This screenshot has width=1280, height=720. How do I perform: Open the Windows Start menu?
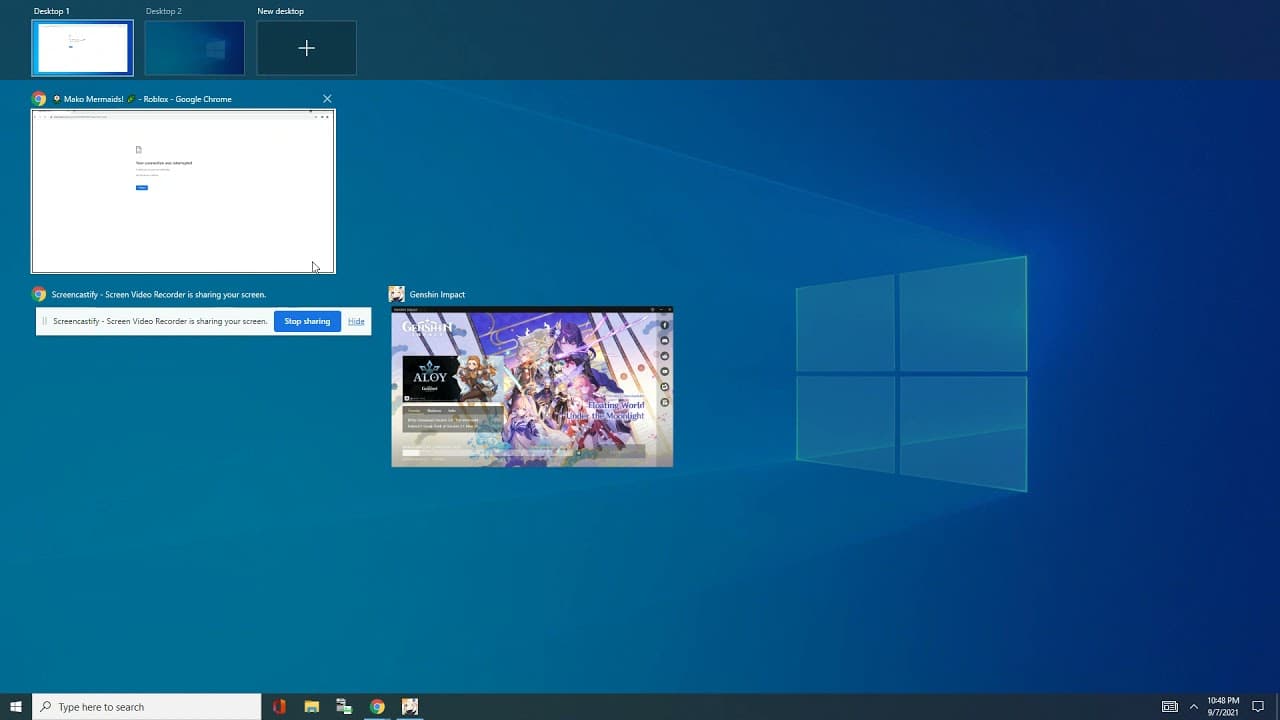(16, 707)
